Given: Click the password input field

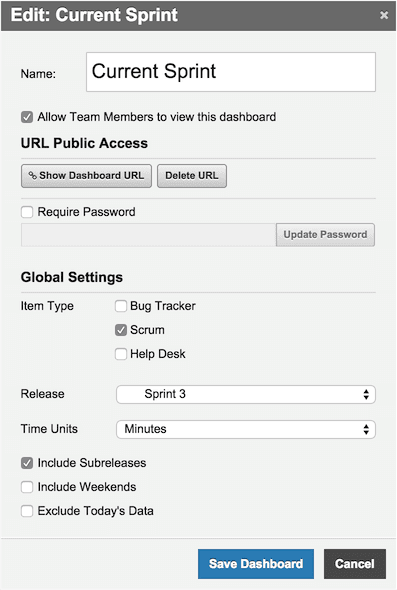Looking at the screenshot, I should 149,235.
